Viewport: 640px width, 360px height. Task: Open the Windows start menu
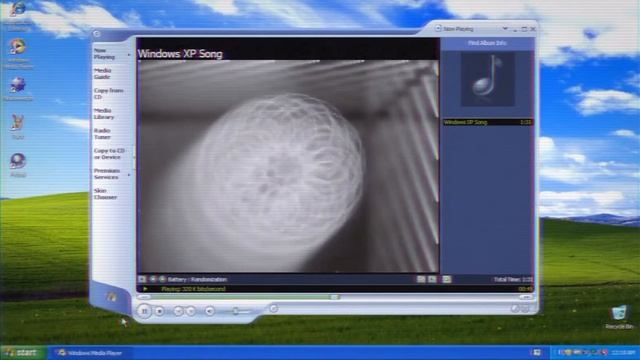point(22,353)
